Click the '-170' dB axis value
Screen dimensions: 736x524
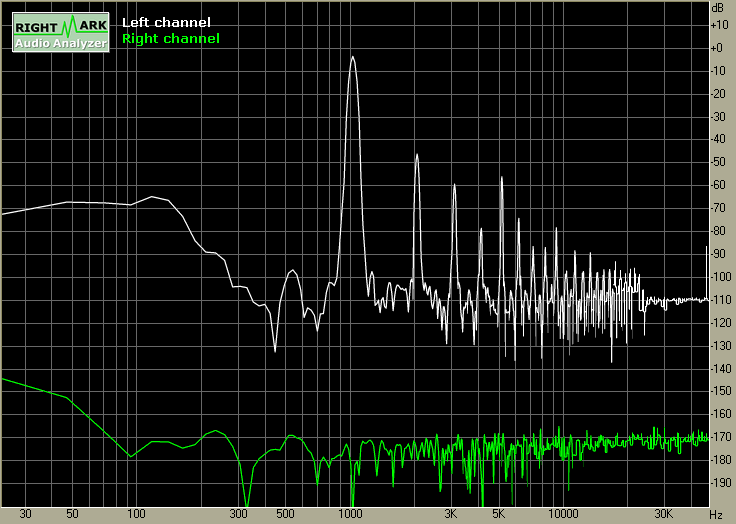(x=721, y=437)
